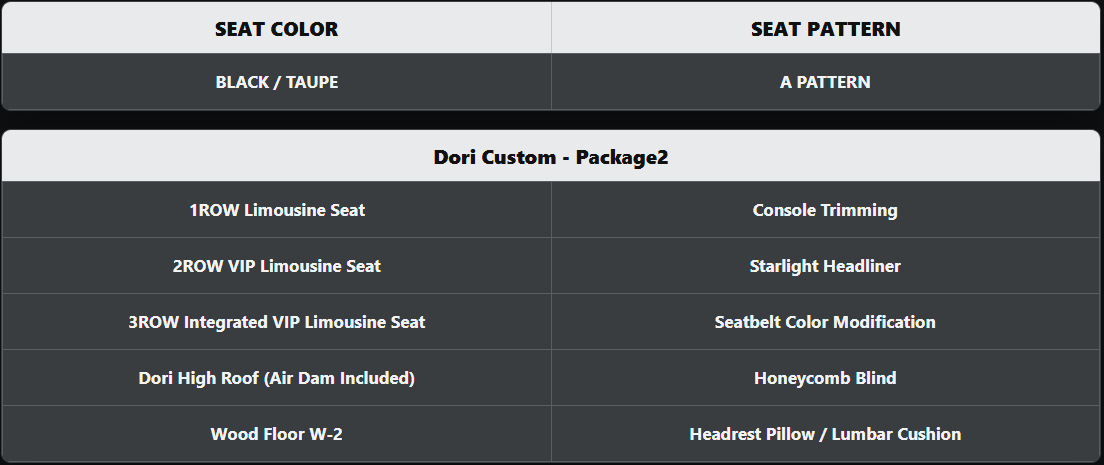Click the SEAT COLOR column header
Image resolution: width=1104 pixels, height=465 pixels.
click(276, 29)
